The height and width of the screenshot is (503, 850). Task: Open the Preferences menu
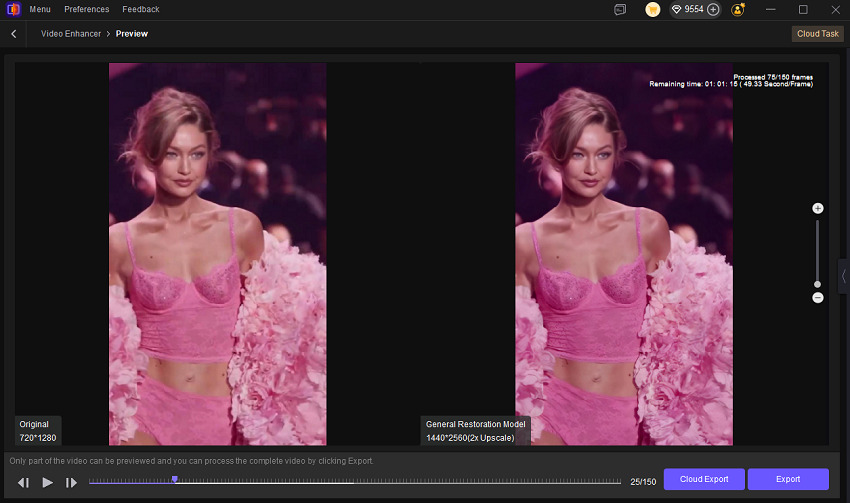(x=87, y=9)
